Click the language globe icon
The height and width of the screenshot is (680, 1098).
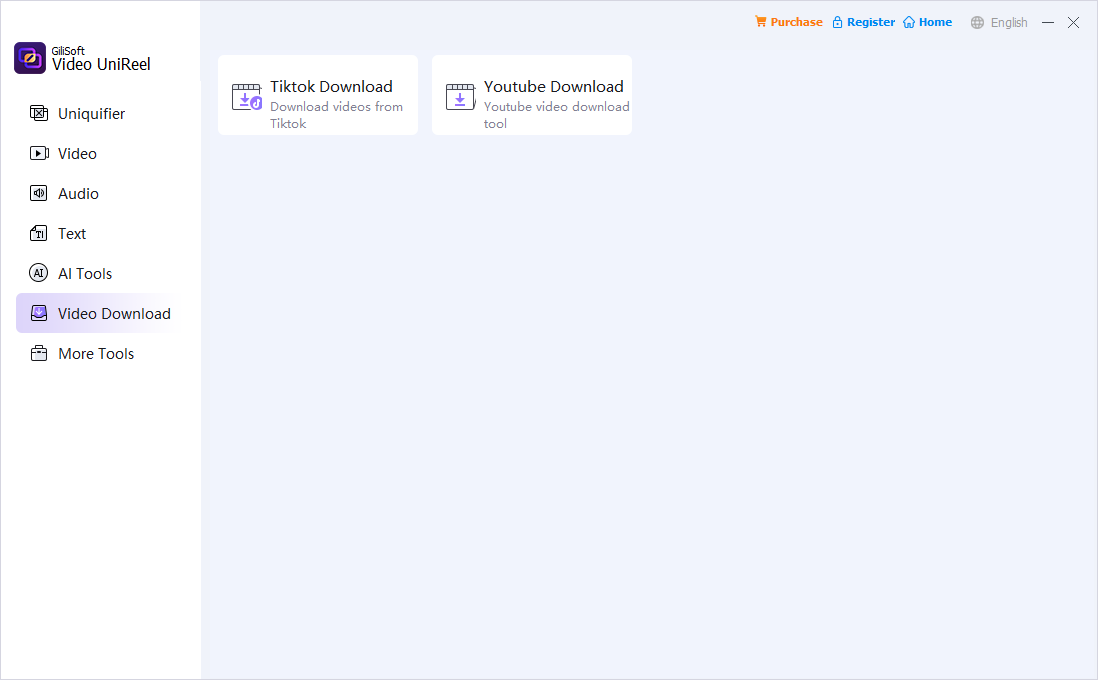coord(977,22)
